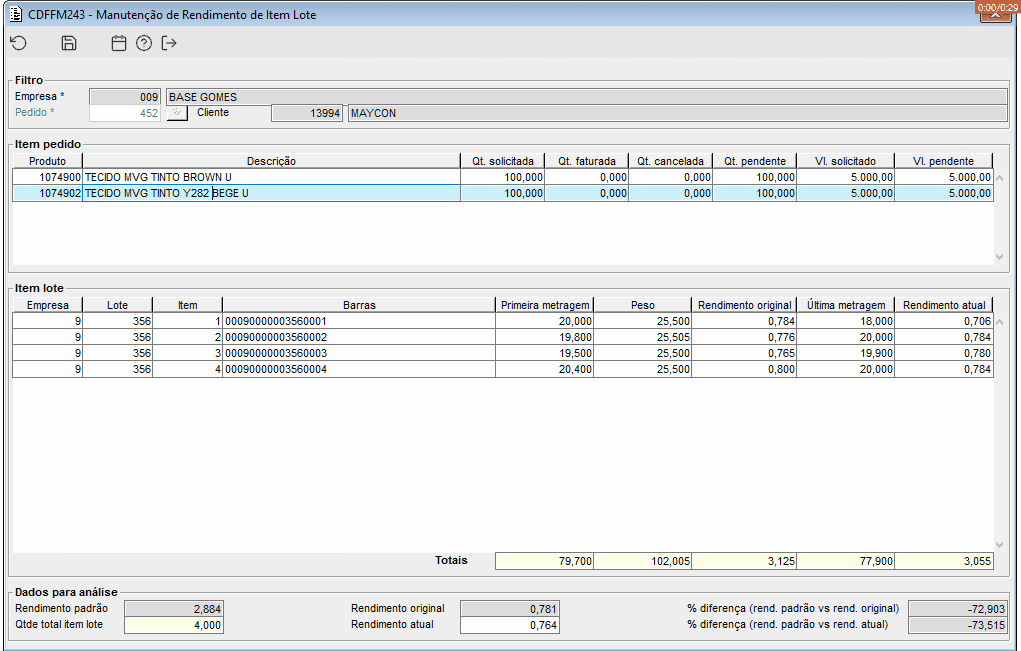Click the Rendimento original column header
1021x651 pixels.
[x=744, y=305]
